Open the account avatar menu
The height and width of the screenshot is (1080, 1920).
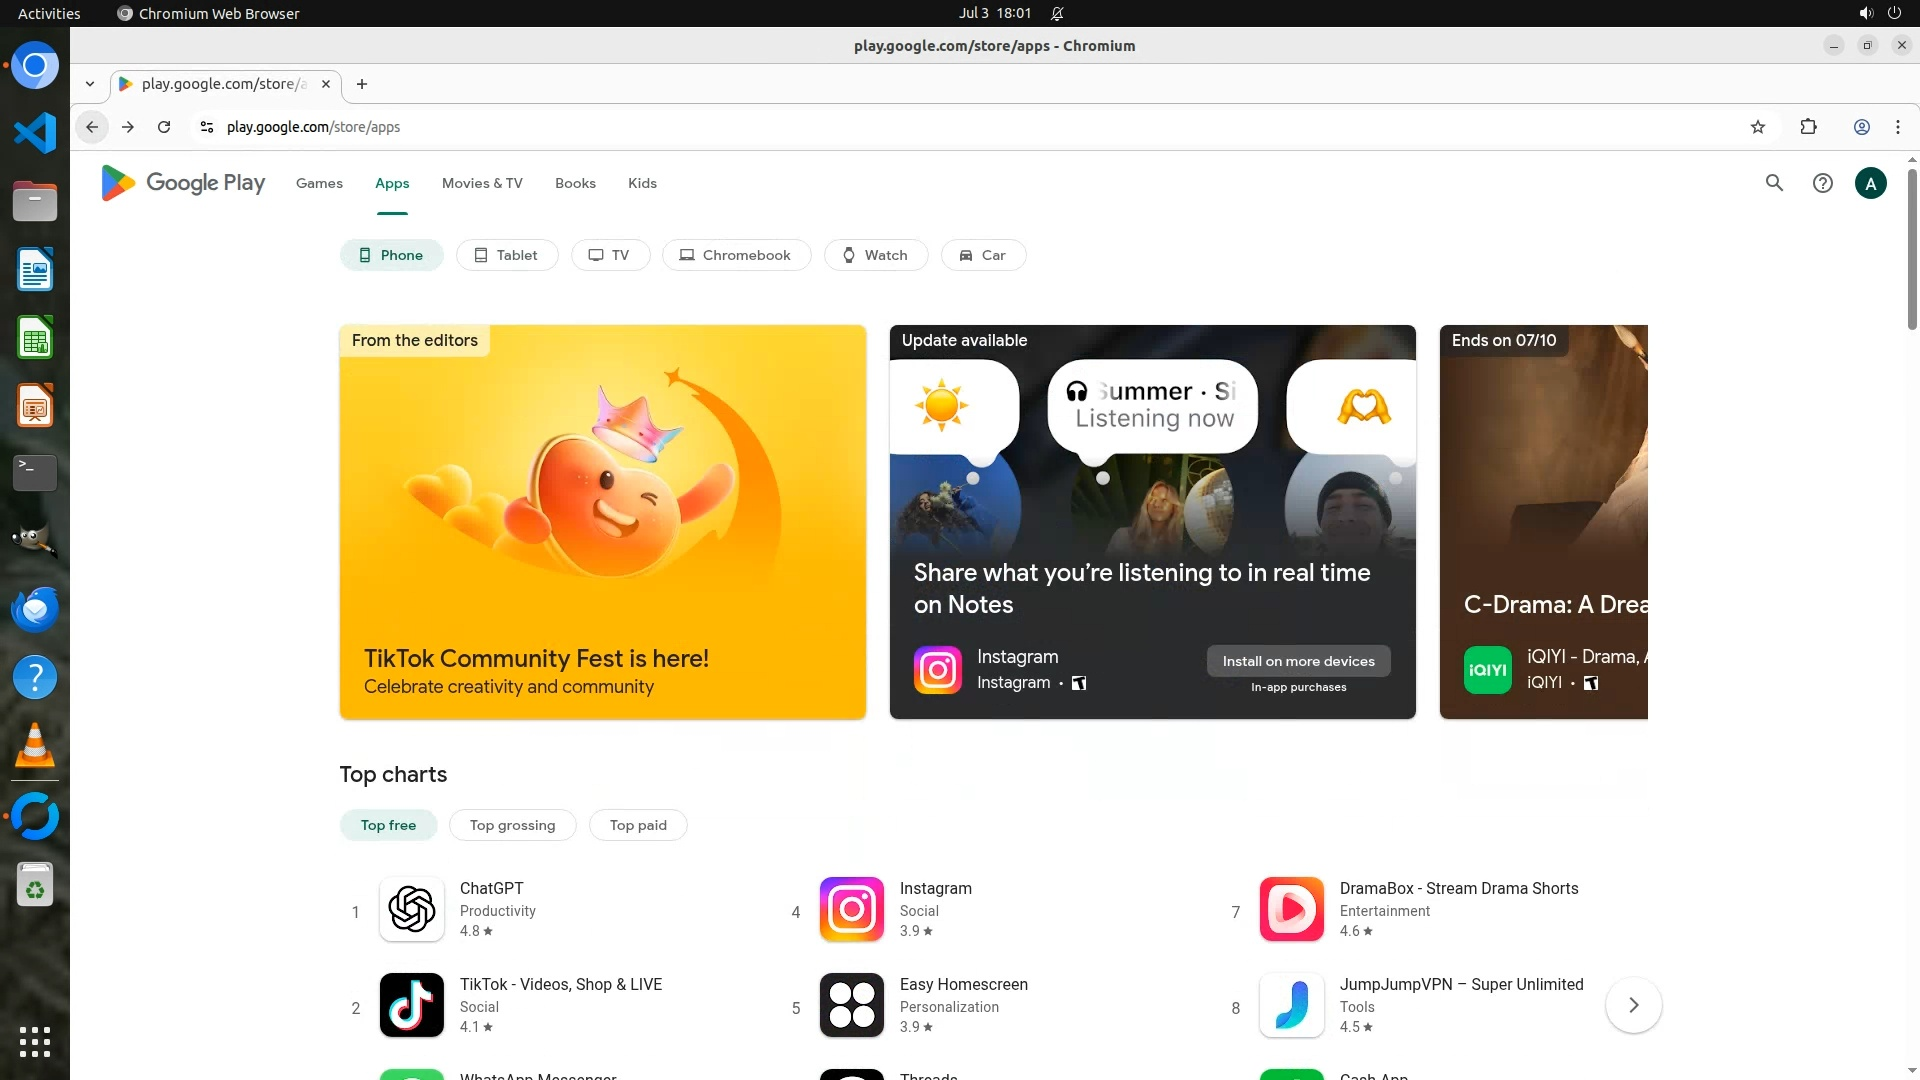click(1870, 183)
